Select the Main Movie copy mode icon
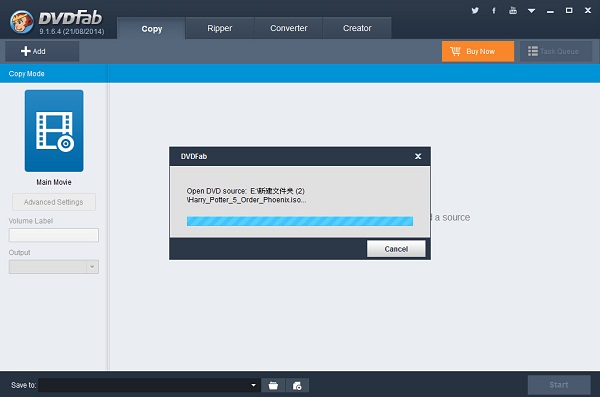This screenshot has height=397, width=600. coord(54,131)
